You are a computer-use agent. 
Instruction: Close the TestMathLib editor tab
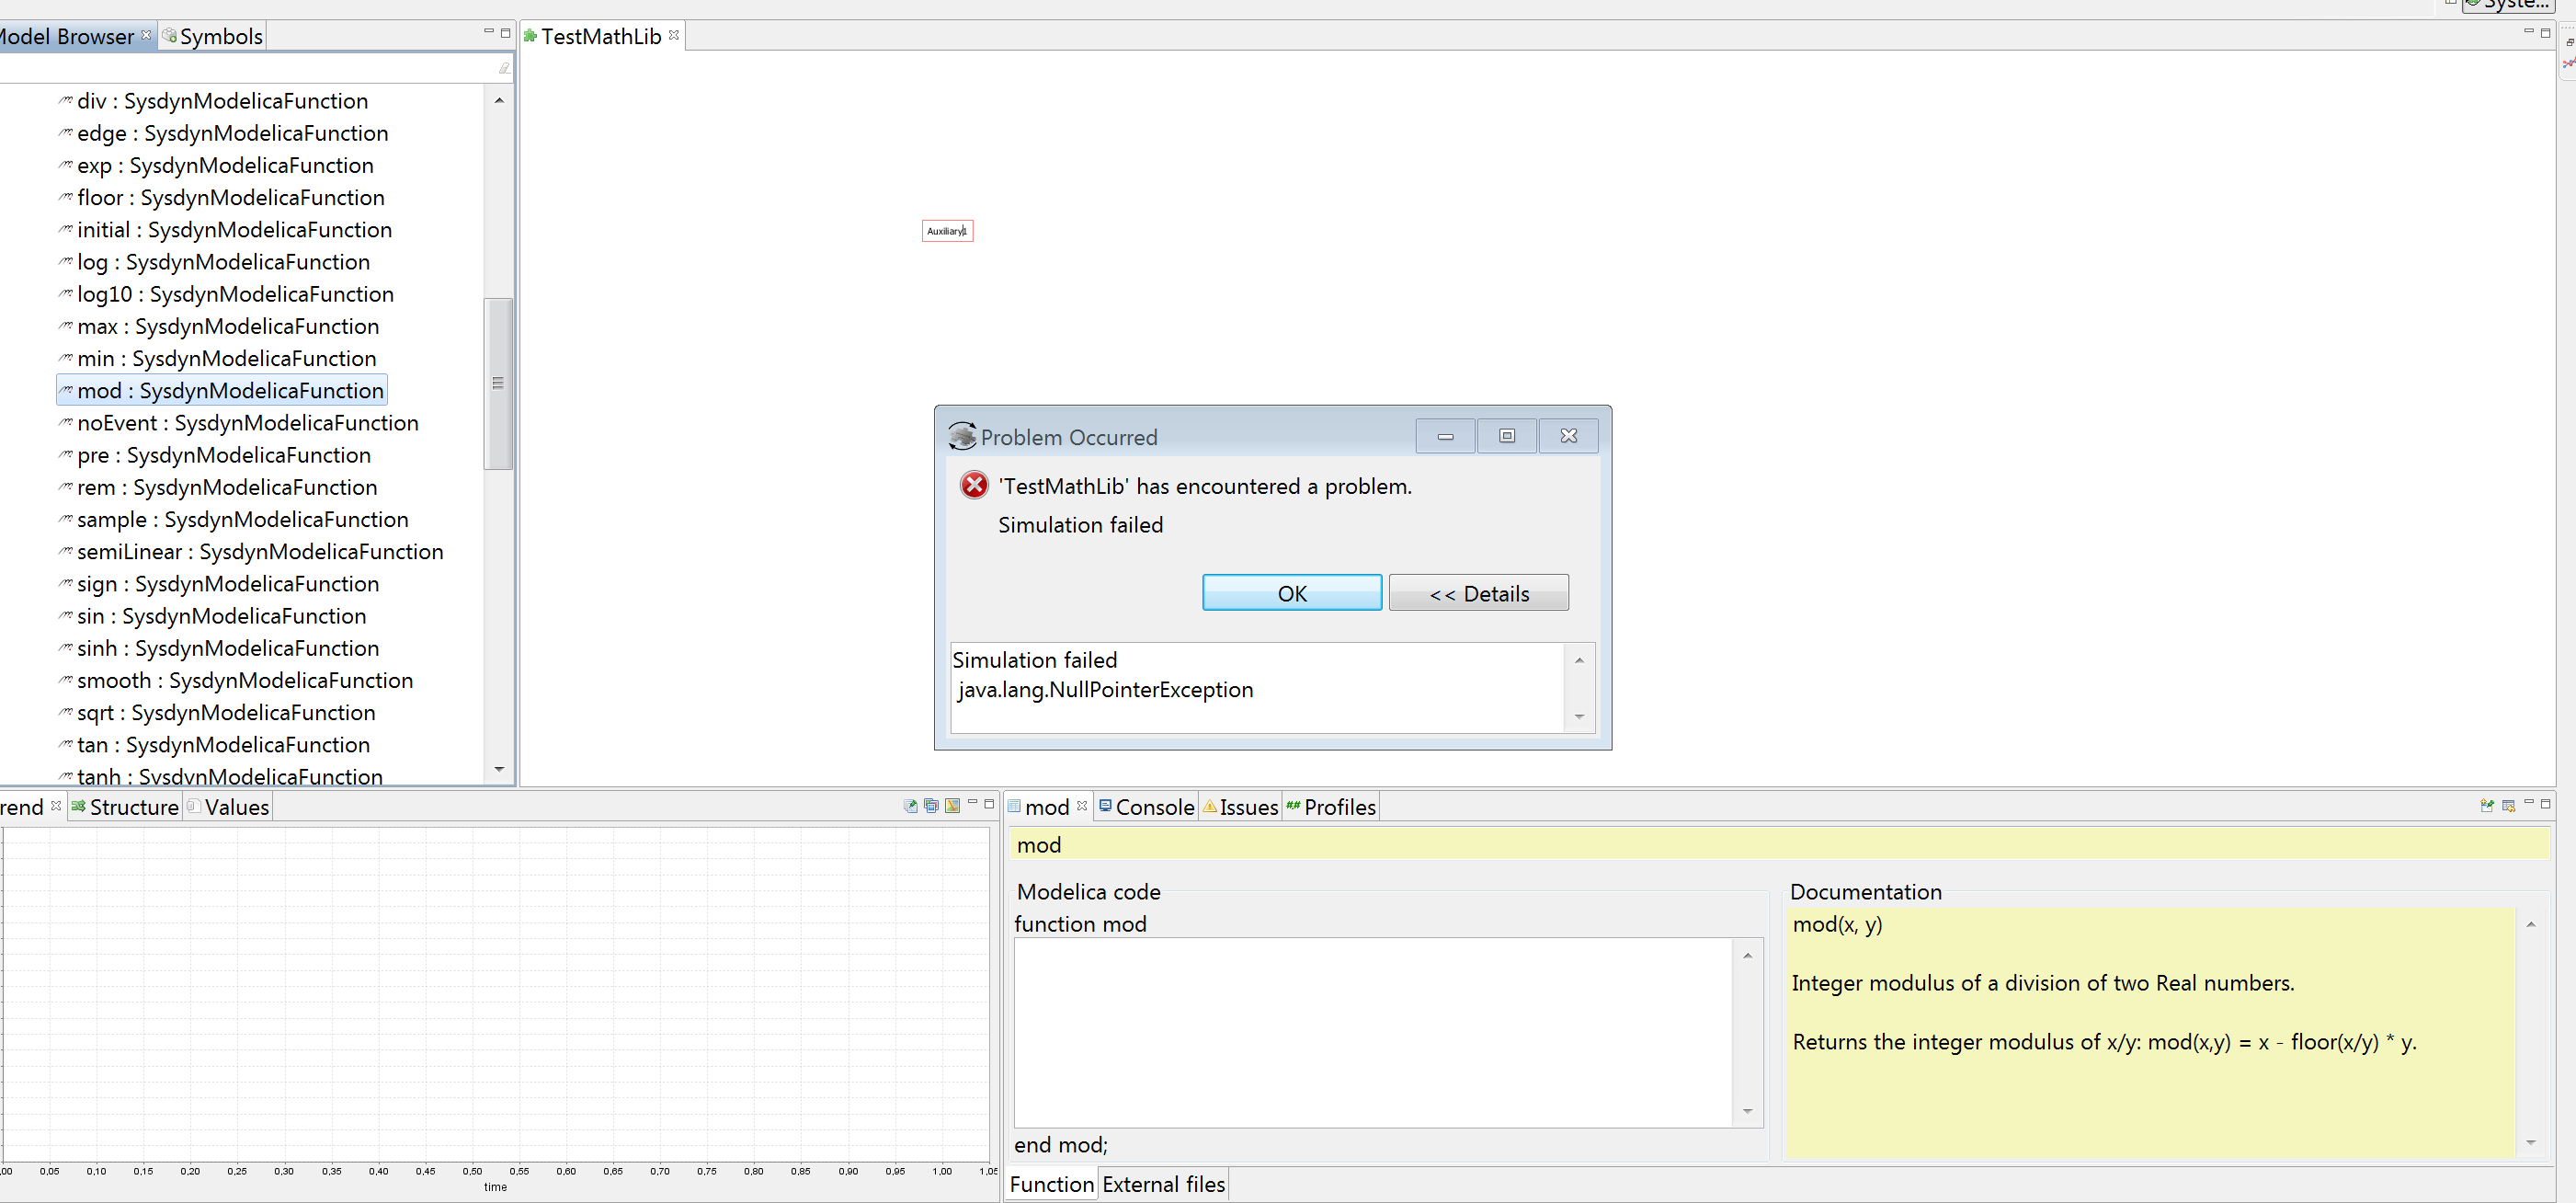pos(675,35)
